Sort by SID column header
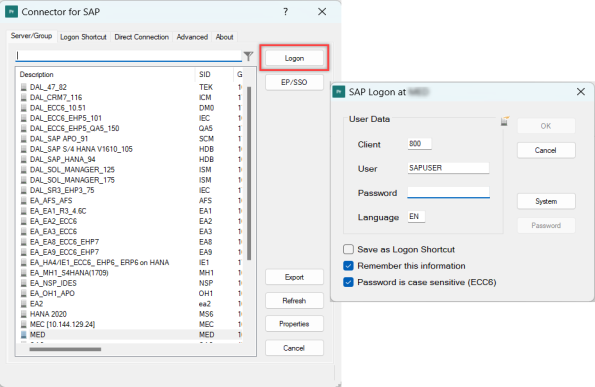 214,74
